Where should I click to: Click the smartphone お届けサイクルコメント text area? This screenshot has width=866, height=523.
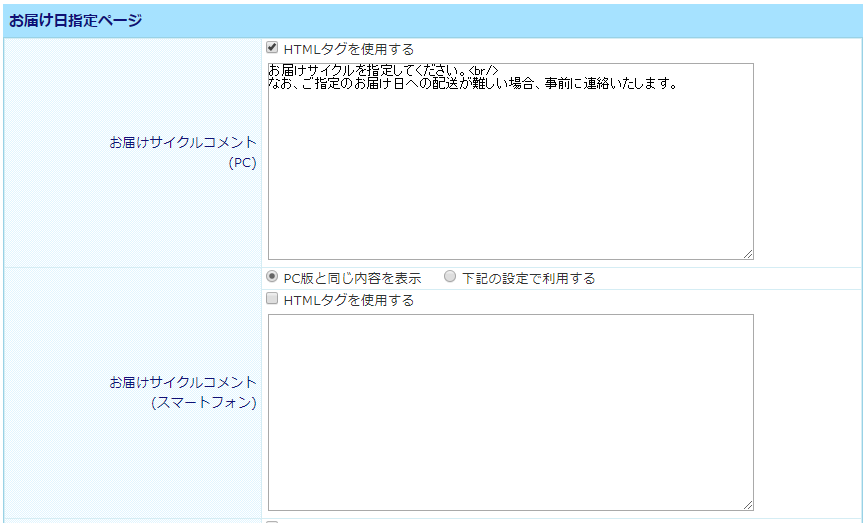511,413
